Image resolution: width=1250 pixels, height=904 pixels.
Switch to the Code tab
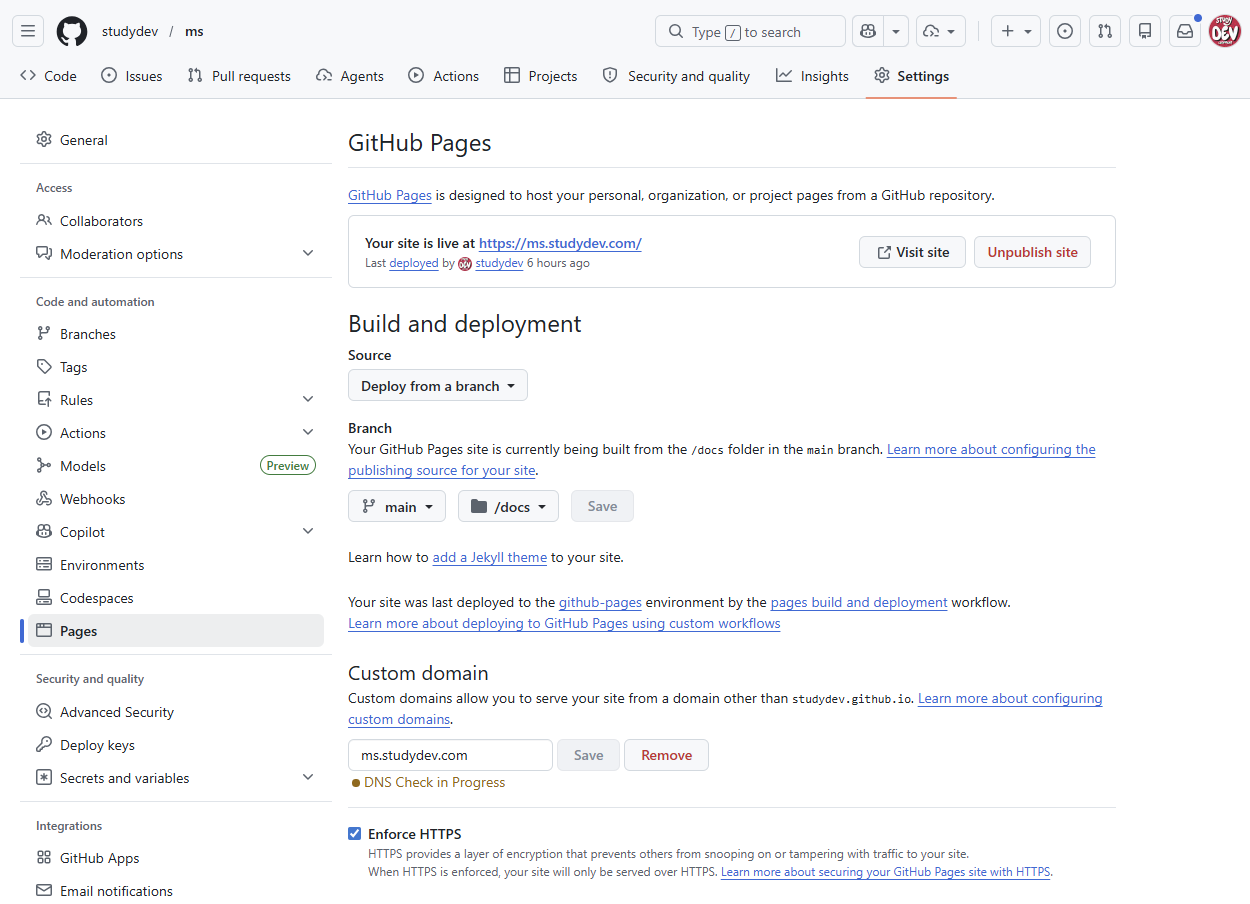[48, 76]
